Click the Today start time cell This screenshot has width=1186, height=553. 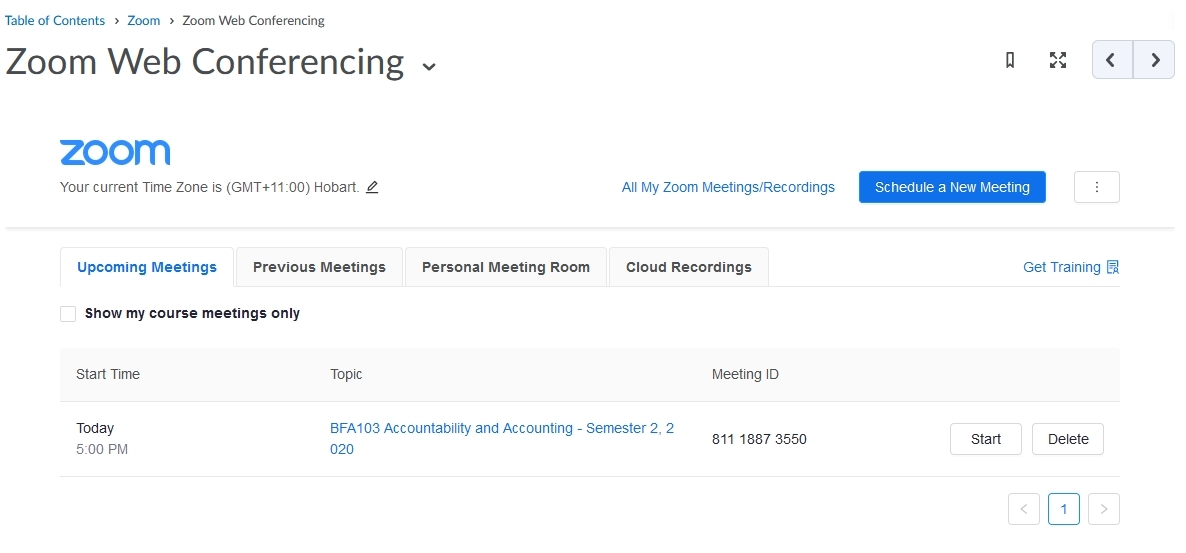tap(95, 428)
